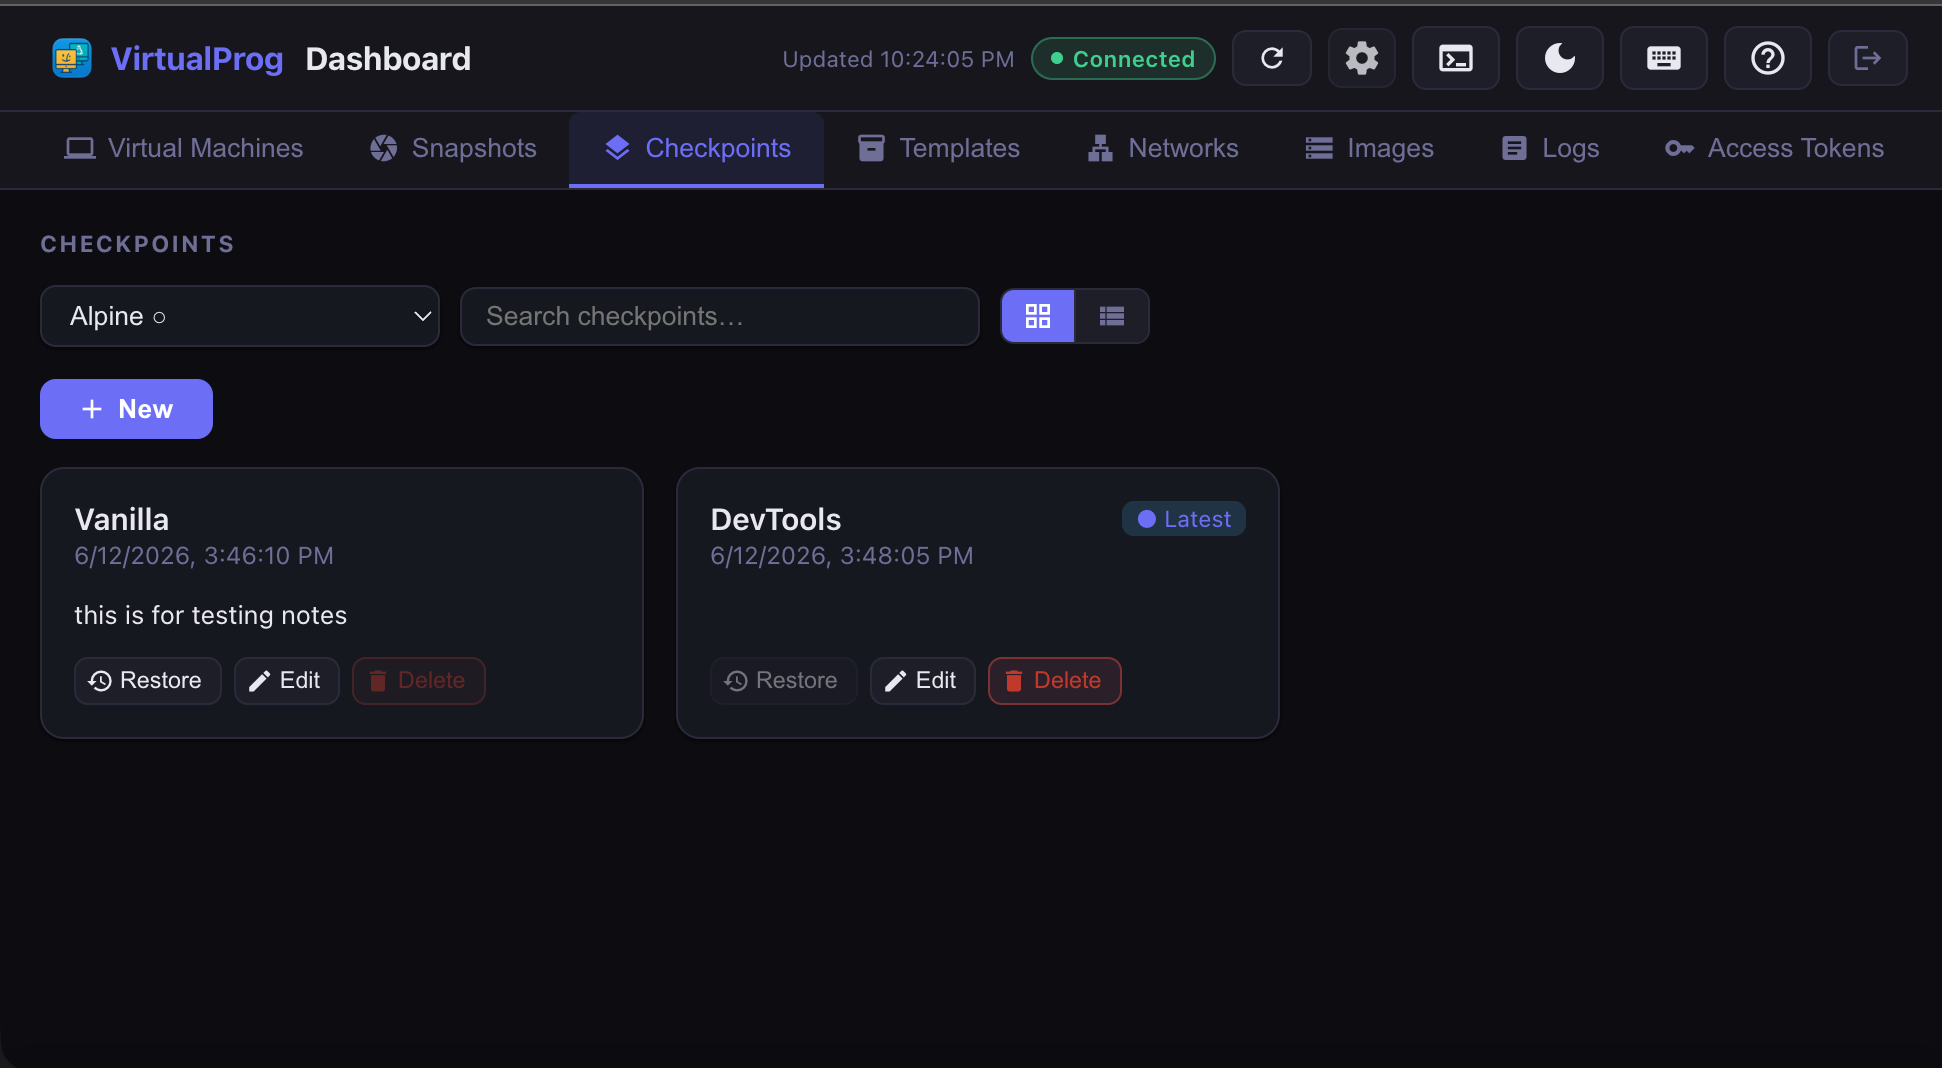Delete the DevTools checkpoint

pos(1054,681)
